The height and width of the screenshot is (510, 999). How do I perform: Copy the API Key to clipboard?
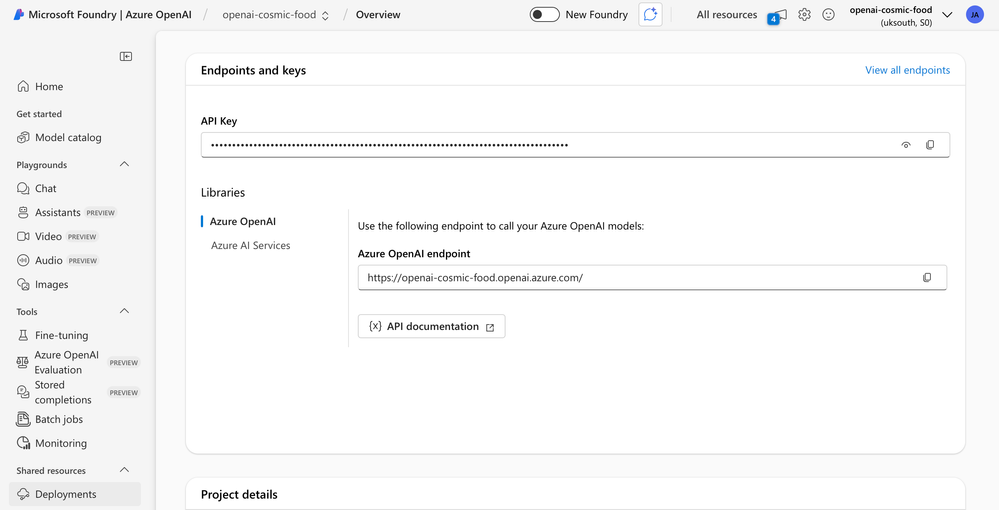point(930,145)
